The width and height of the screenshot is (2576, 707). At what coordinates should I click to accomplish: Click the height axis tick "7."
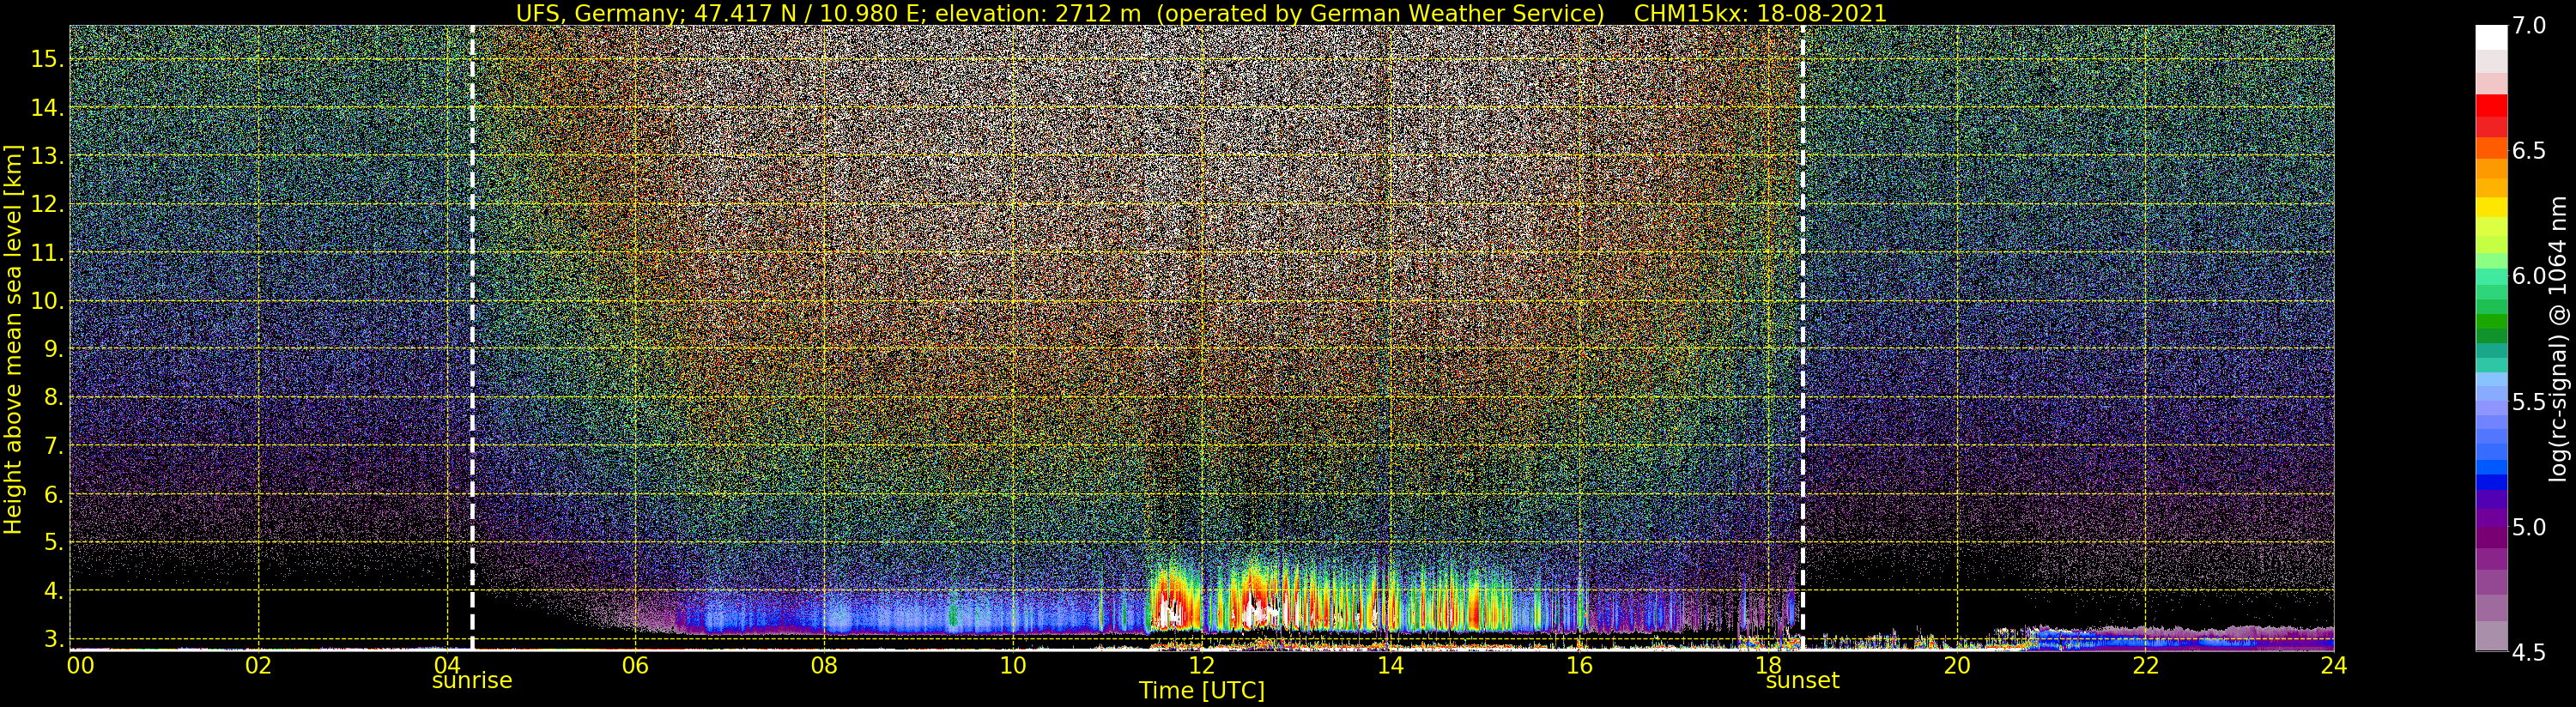pos(53,446)
